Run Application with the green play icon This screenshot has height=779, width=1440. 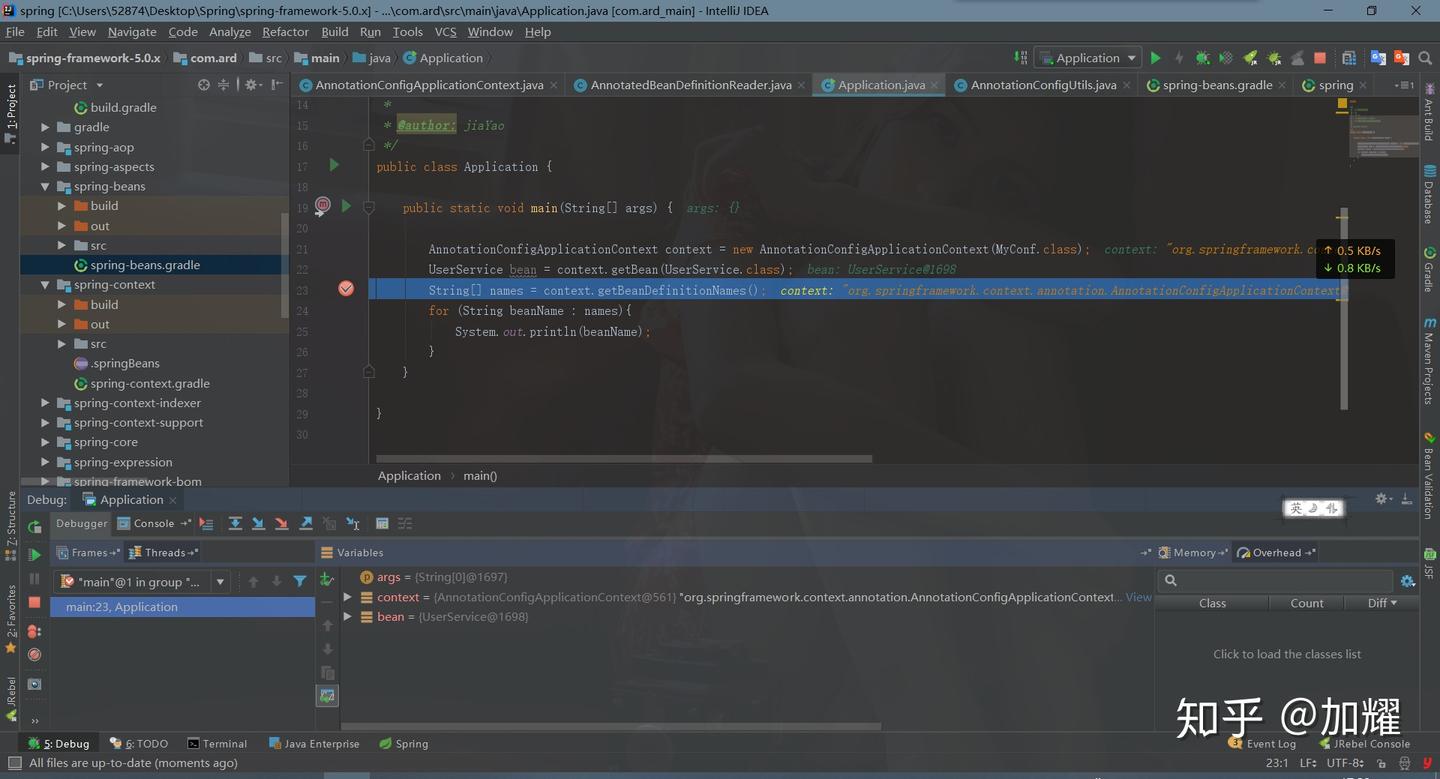(1155, 58)
